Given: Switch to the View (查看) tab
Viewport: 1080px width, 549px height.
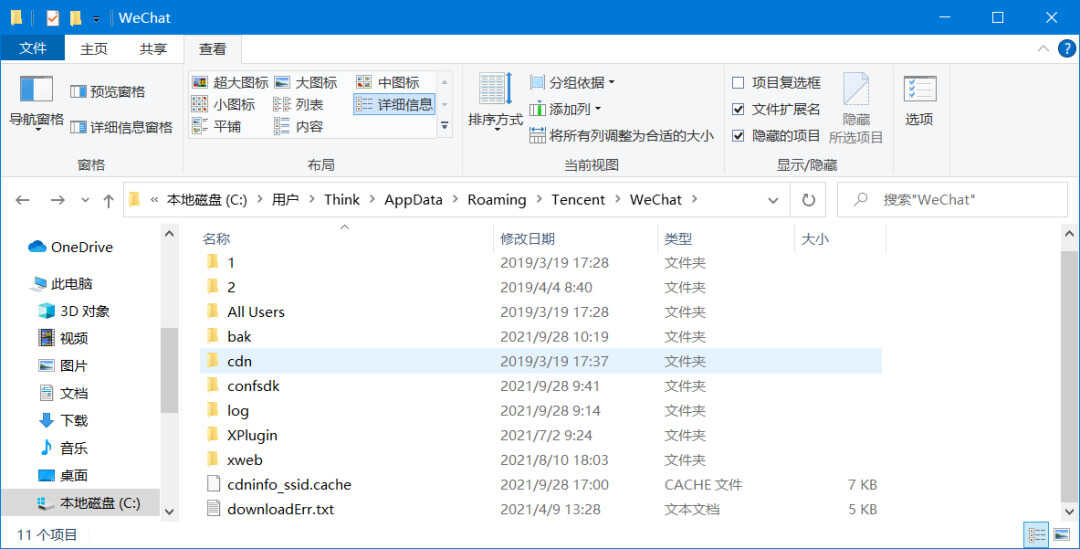Looking at the screenshot, I should coord(212,49).
